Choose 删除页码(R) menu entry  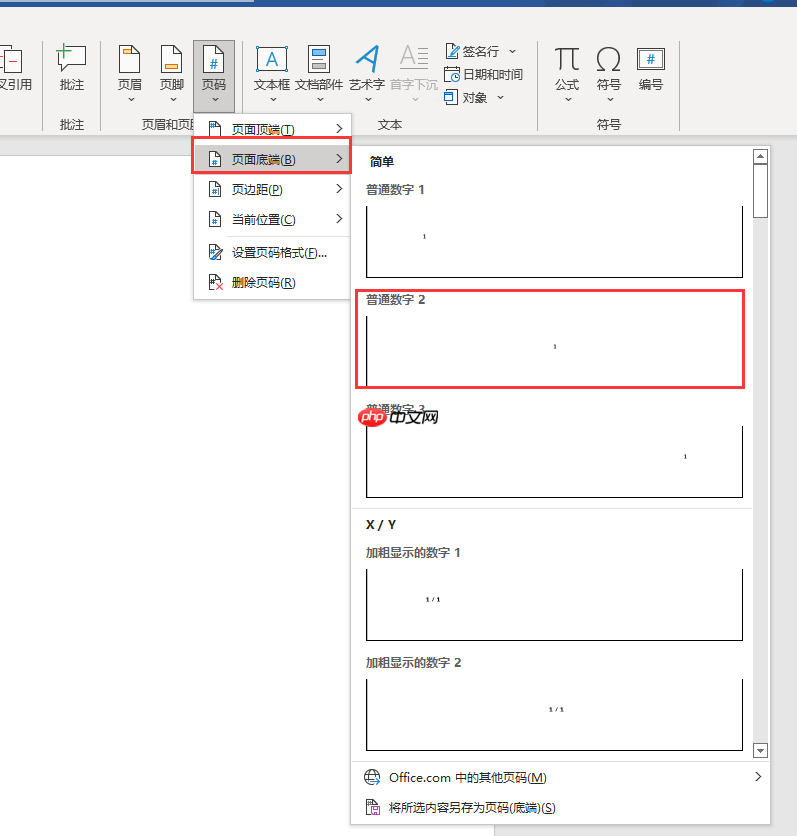coord(272,282)
